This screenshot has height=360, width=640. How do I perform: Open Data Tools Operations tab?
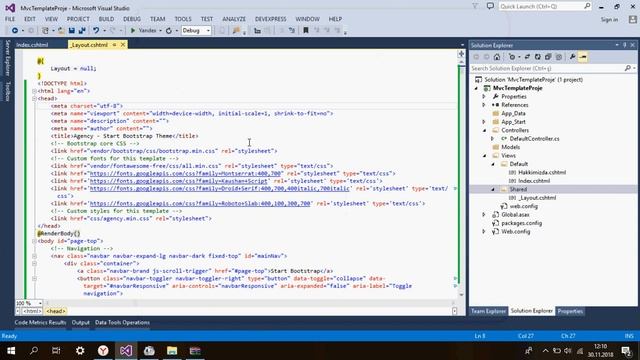tap(122, 322)
